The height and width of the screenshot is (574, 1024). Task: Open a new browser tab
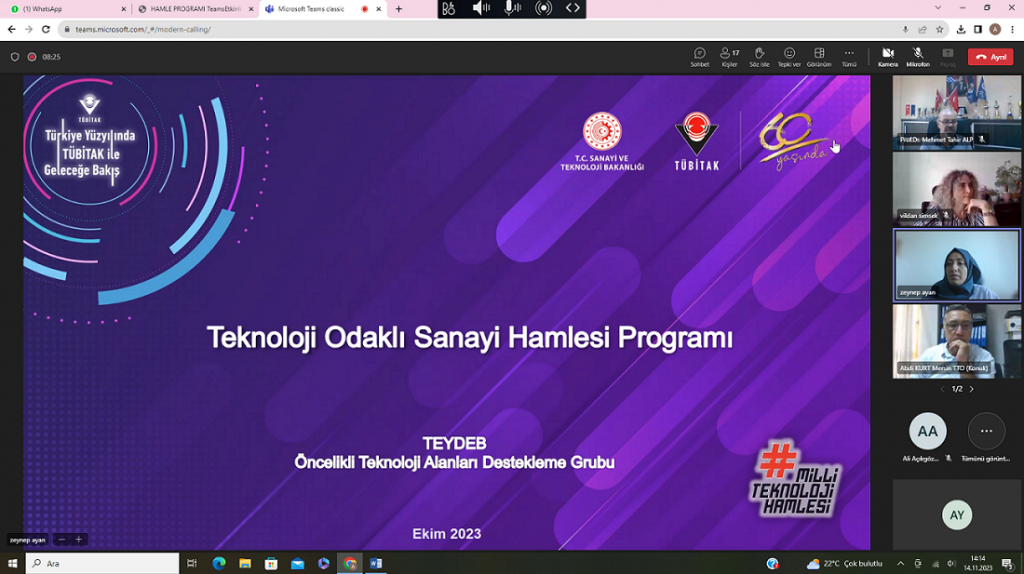coord(399,9)
